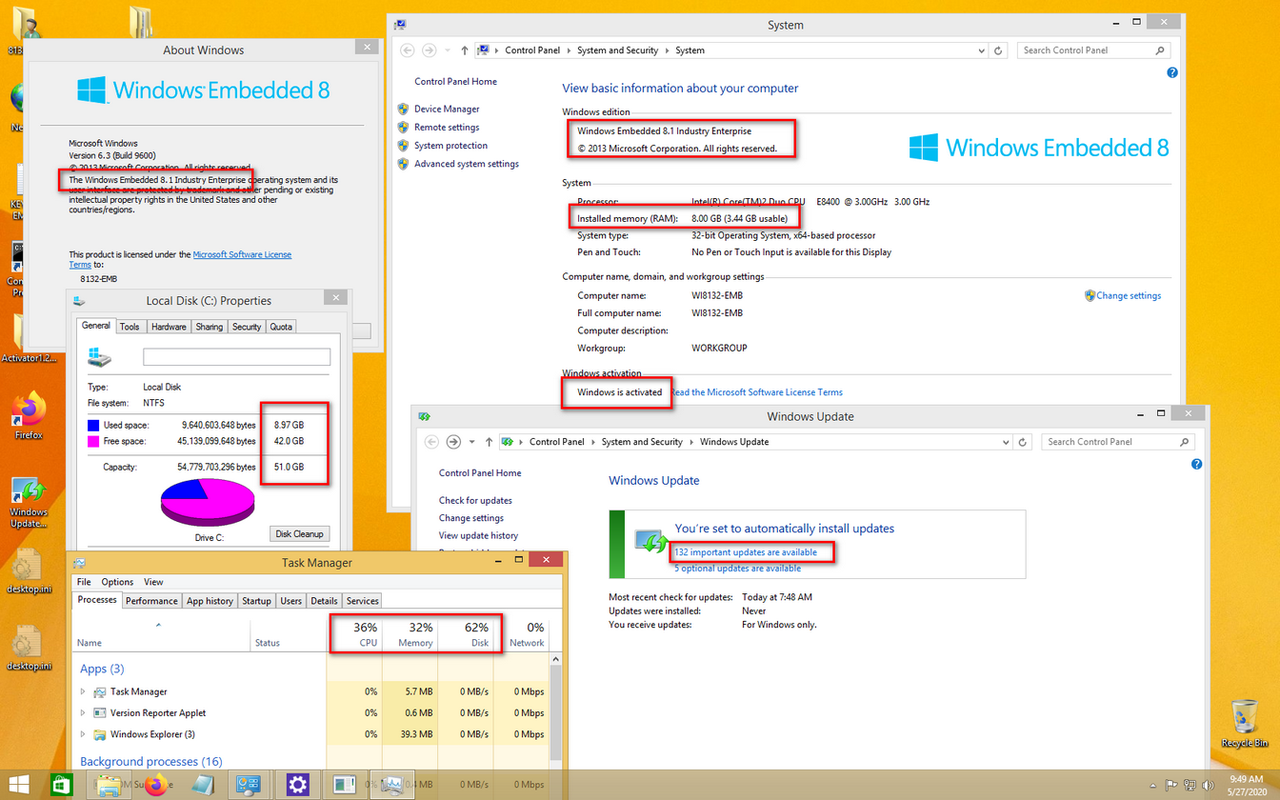Viewport: 1280px width, 800px height.
Task: Click Computer name value WI8132-EMB
Action: click(717, 296)
